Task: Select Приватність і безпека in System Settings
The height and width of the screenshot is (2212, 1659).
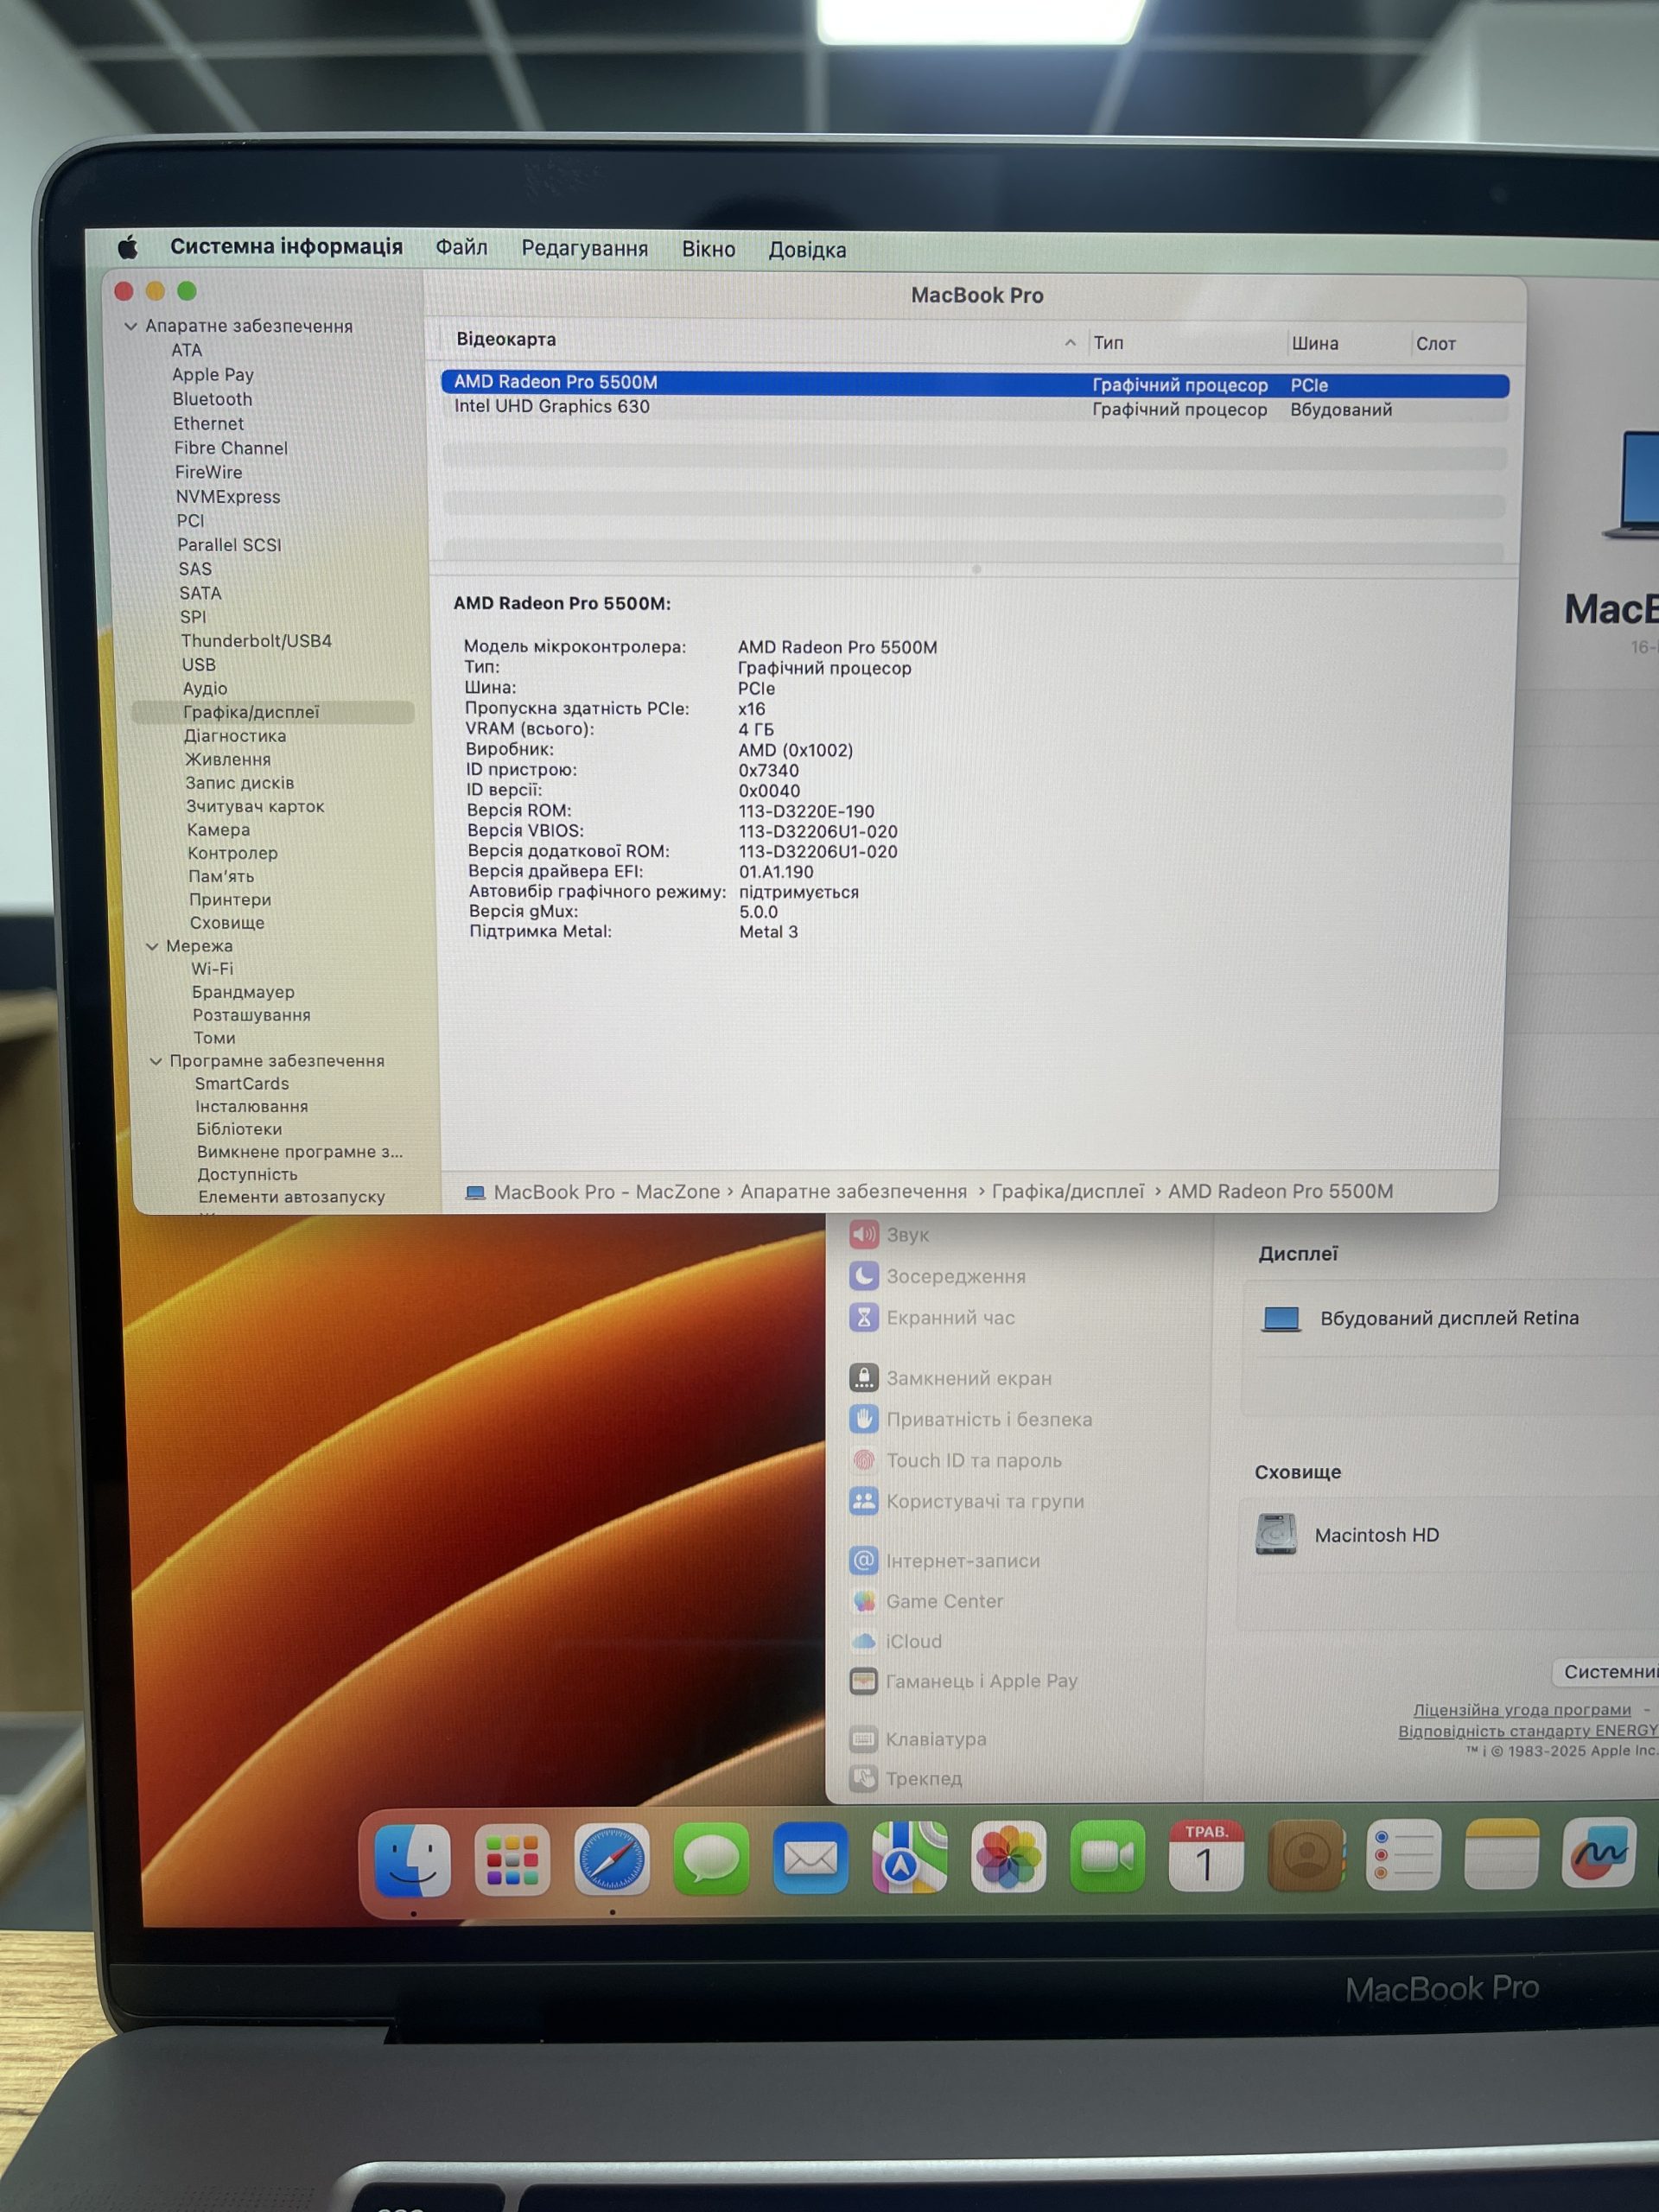Action: pyautogui.click(x=970, y=1419)
